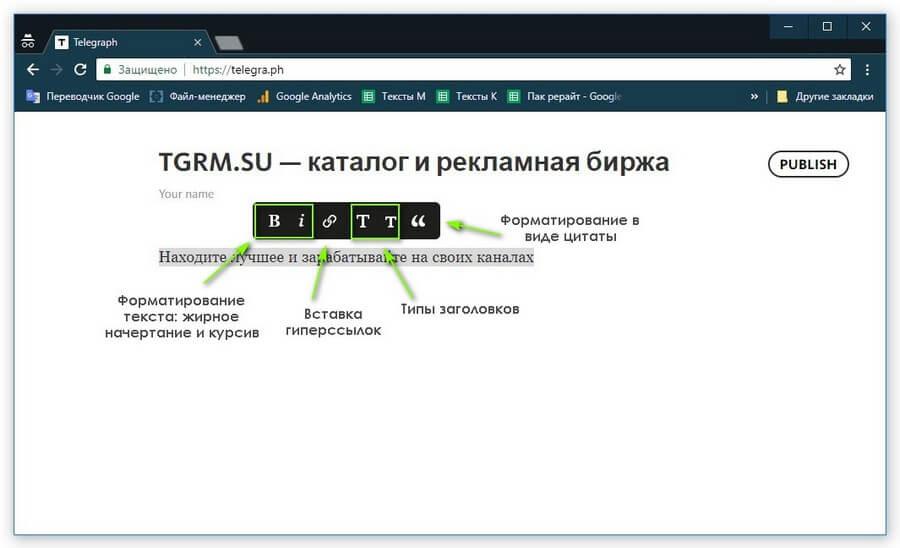Open the Chrome three-dot menu
The image size is (900, 548).
[x=867, y=70]
